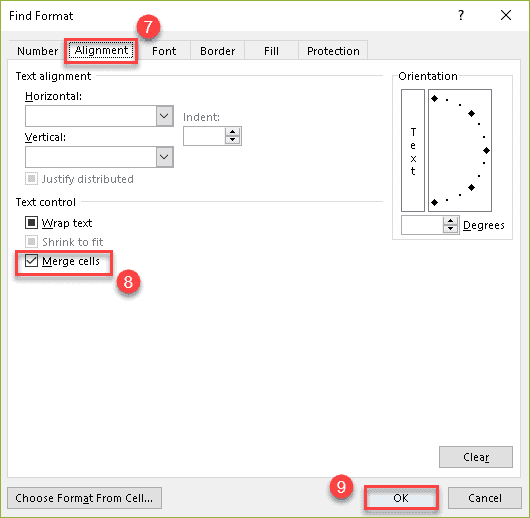Increase Degrees with the up arrow
Screen dimensions: 530x518
coord(451,221)
